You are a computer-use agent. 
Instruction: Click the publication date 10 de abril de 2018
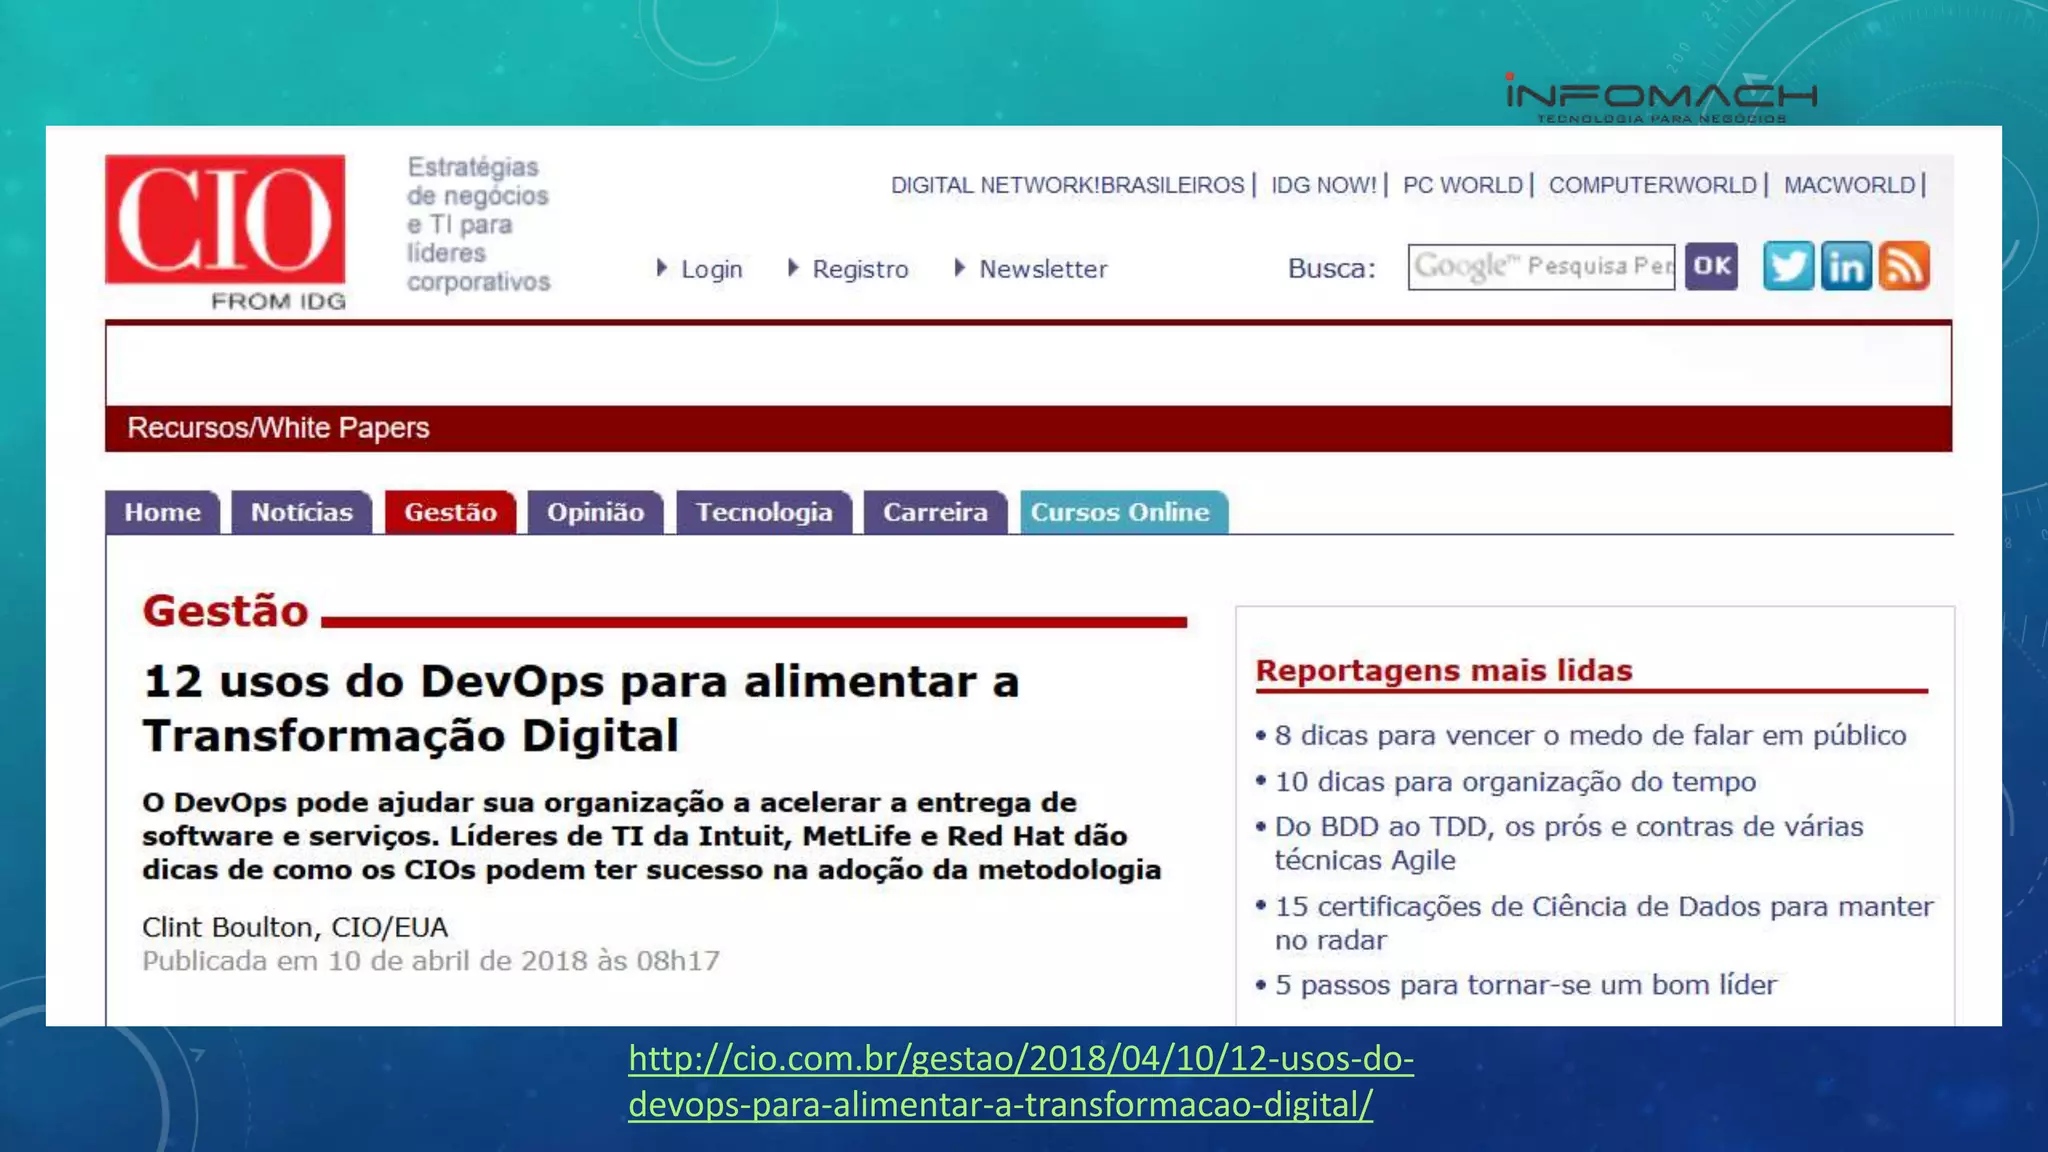coord(431,961)
